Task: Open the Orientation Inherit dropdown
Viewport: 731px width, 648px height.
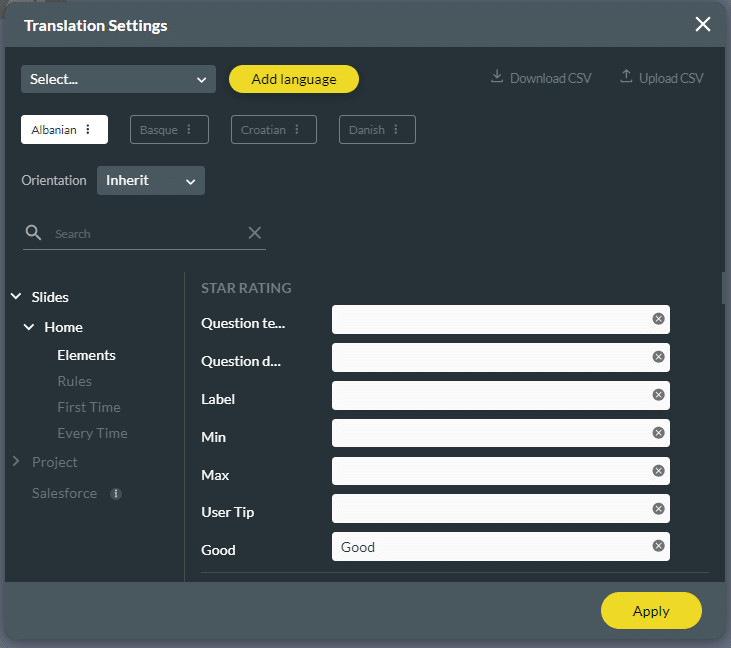Action: pos(151,181)
